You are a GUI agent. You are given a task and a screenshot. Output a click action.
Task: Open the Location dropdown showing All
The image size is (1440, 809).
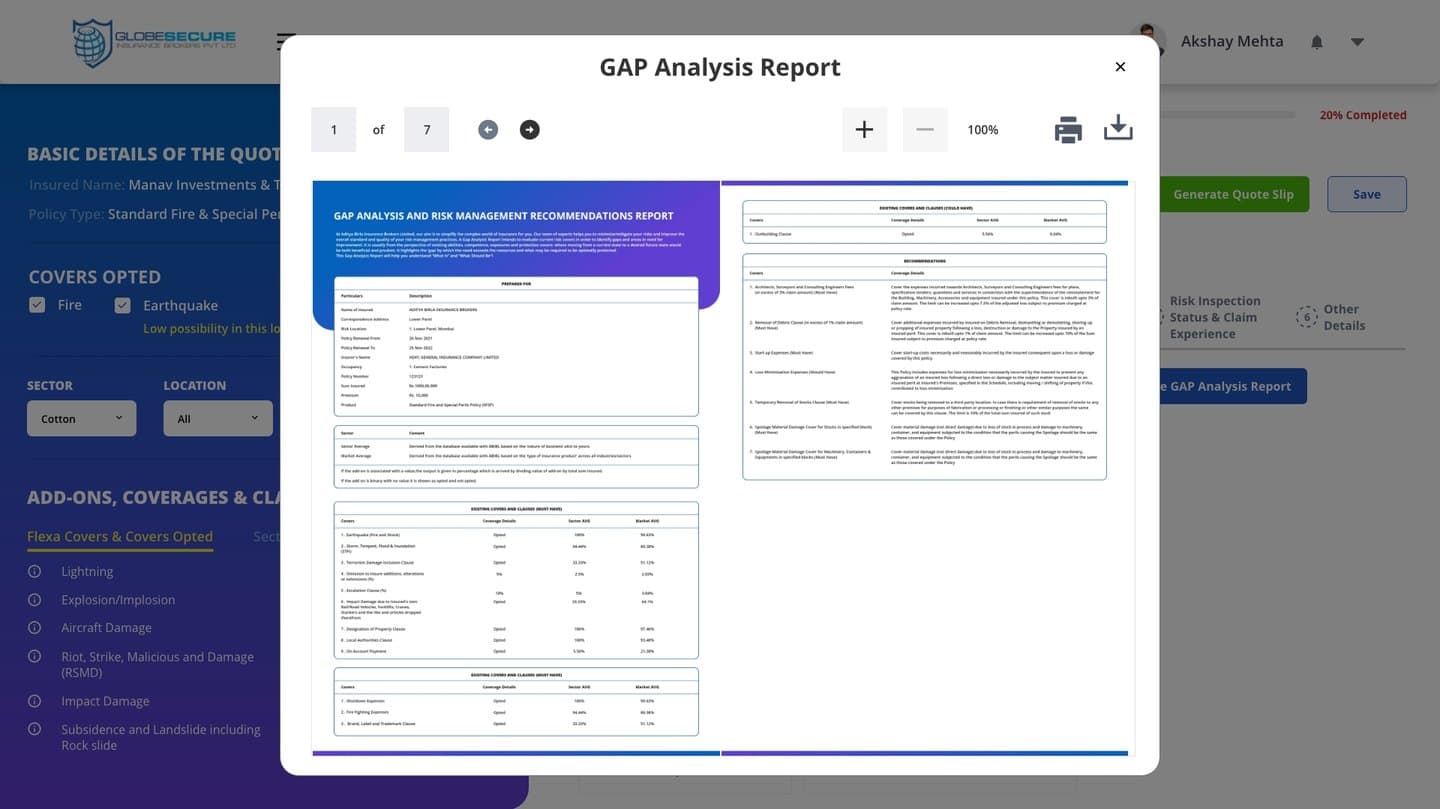point(218,418)
